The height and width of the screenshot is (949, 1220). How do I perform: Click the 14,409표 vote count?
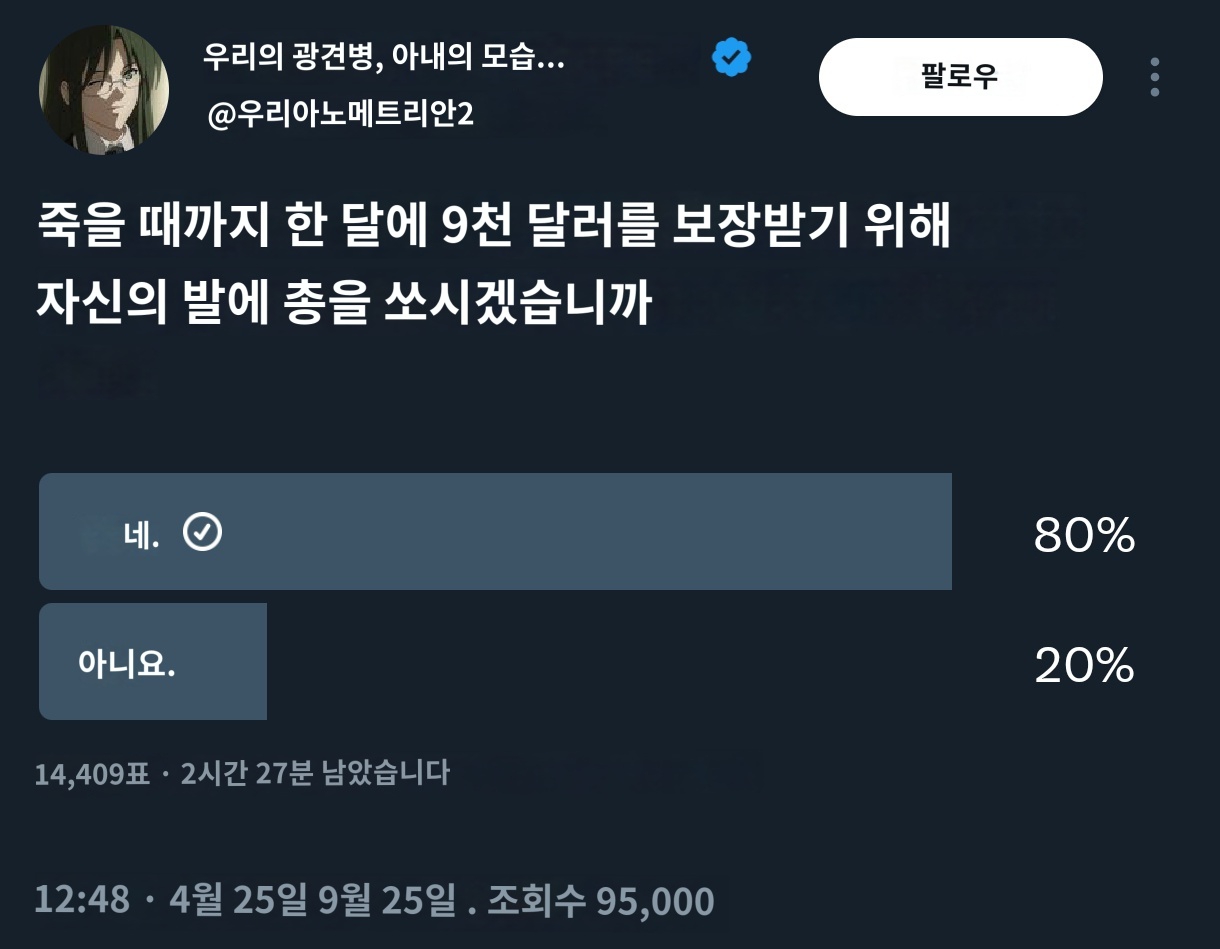click(x=92, y=773)
